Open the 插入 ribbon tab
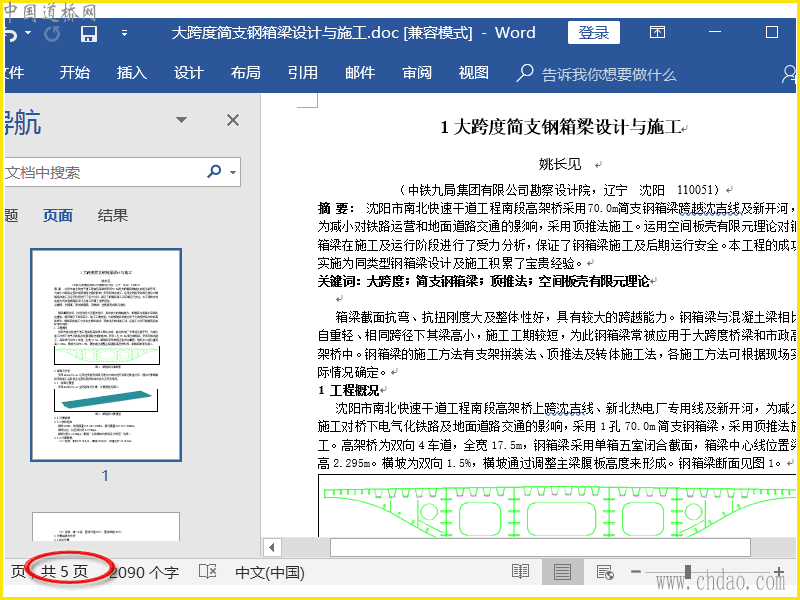The image size is (800, 600). (x=132, y=73)
